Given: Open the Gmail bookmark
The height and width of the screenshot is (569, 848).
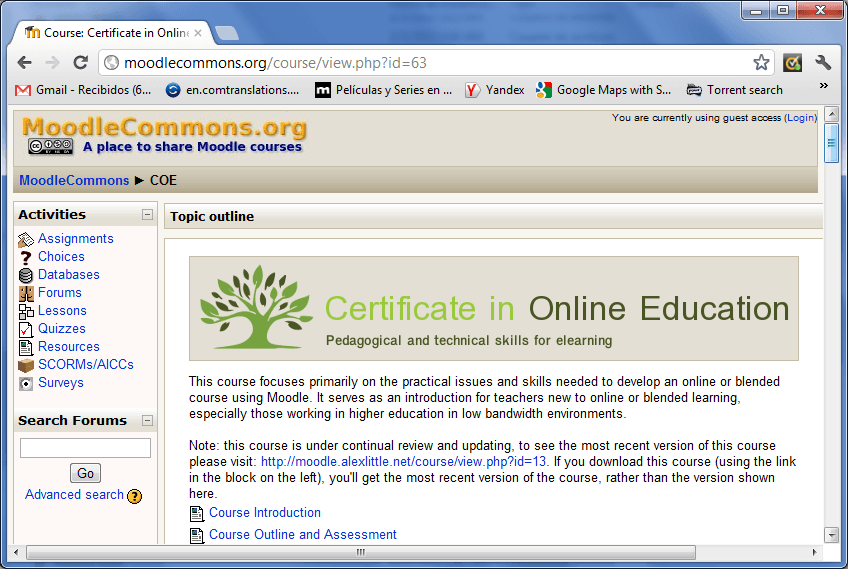Looking at the screenshot, I should tap(83, 90).
